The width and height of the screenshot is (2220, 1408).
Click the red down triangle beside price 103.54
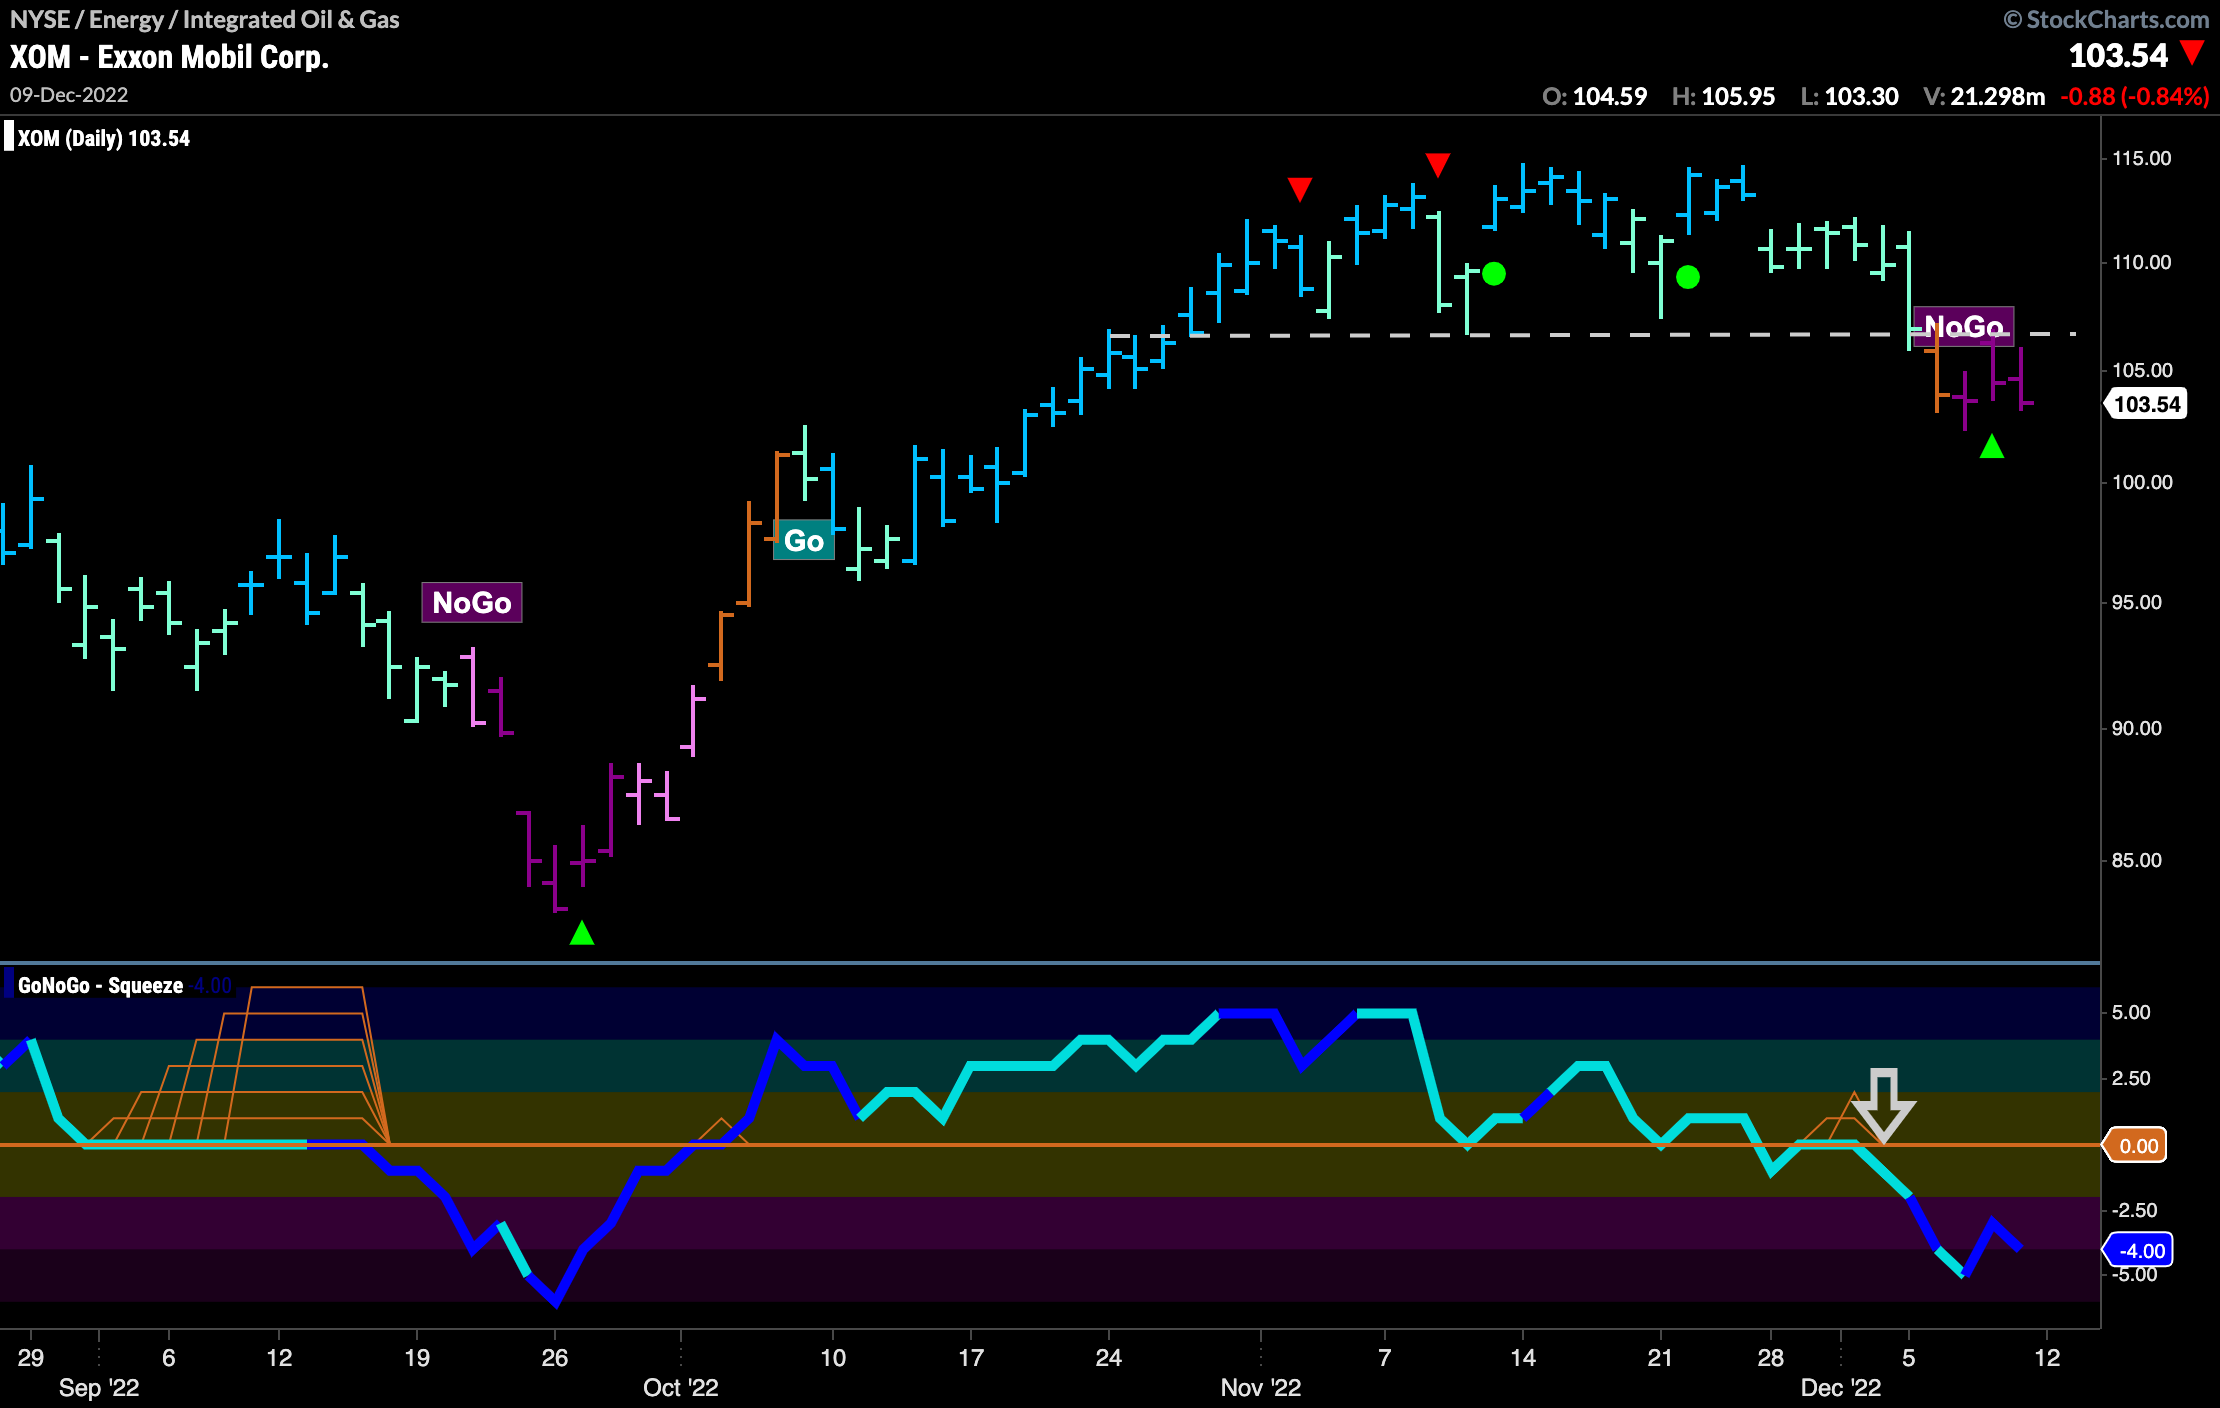coord(2191,54)
